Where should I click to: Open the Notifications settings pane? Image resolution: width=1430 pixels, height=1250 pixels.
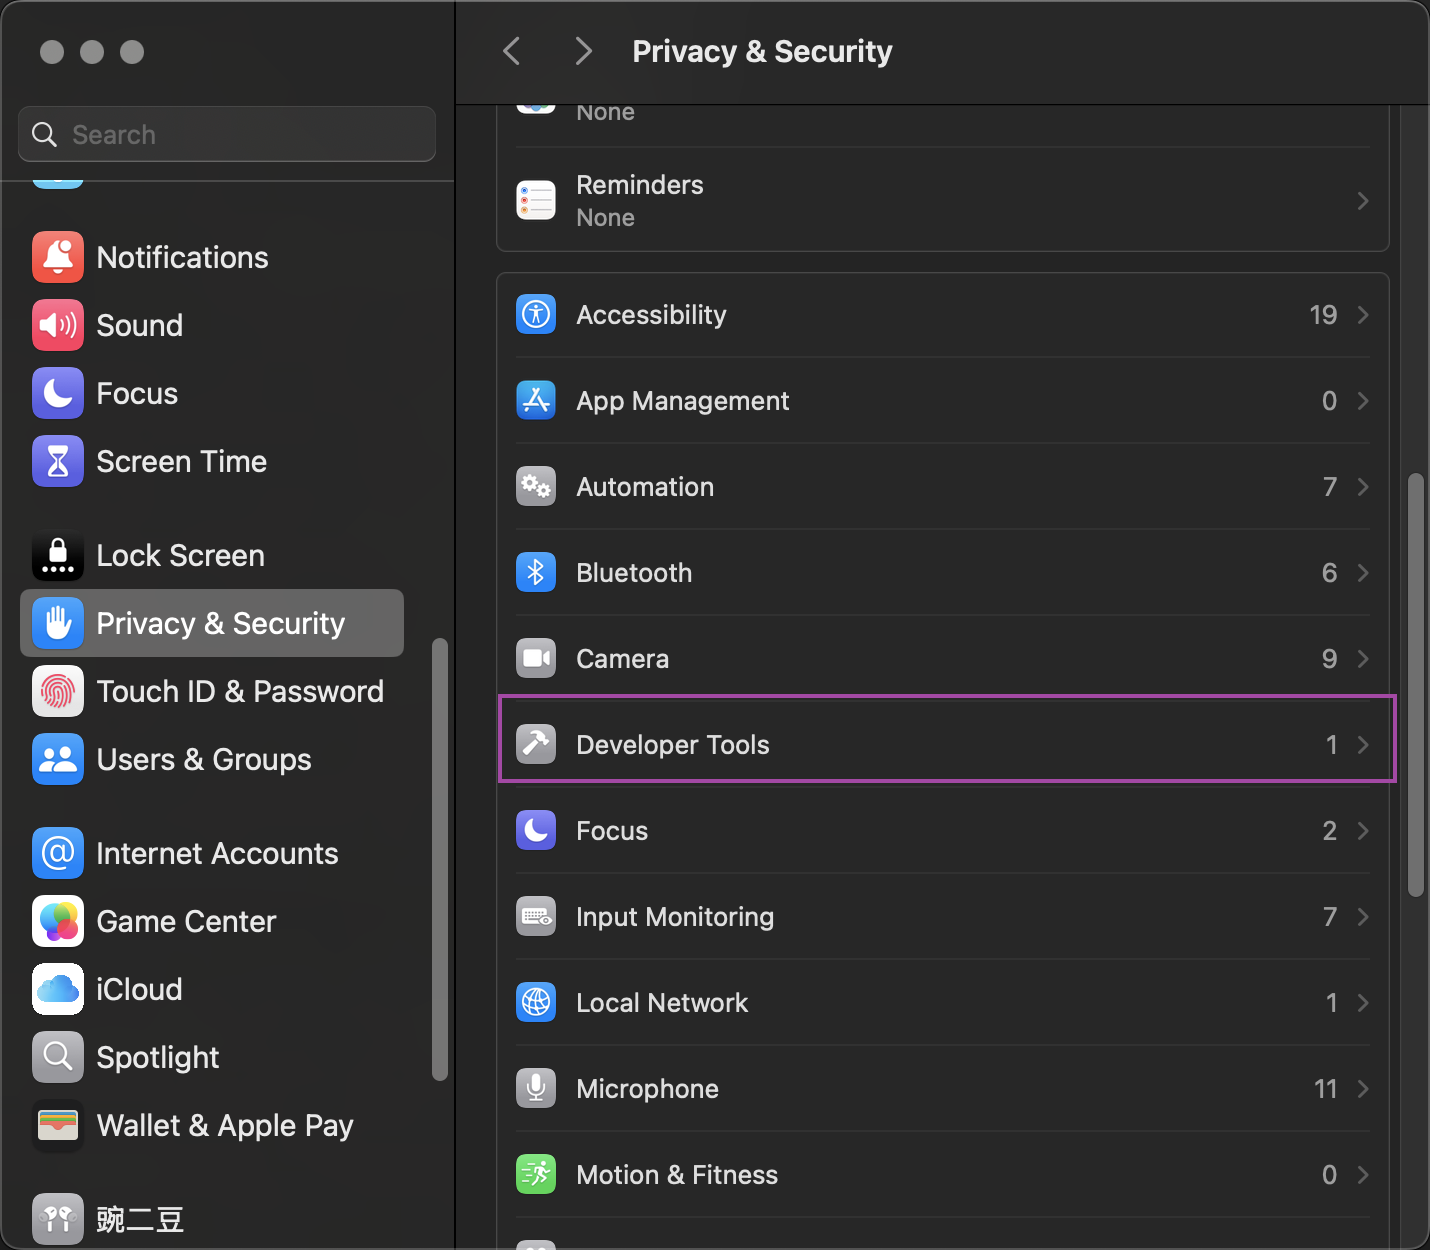pyautogui.click(x=212, y=257)
